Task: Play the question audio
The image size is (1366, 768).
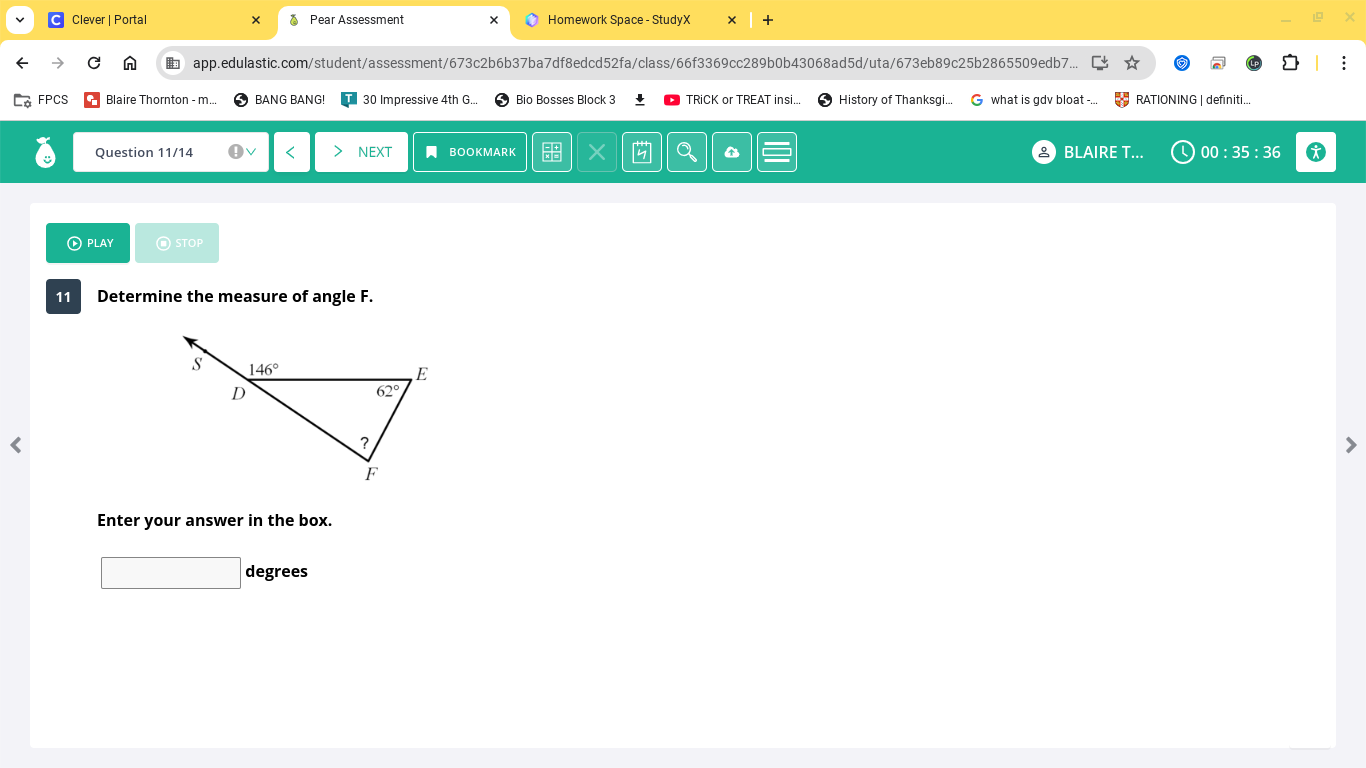Action: [88, 243]
